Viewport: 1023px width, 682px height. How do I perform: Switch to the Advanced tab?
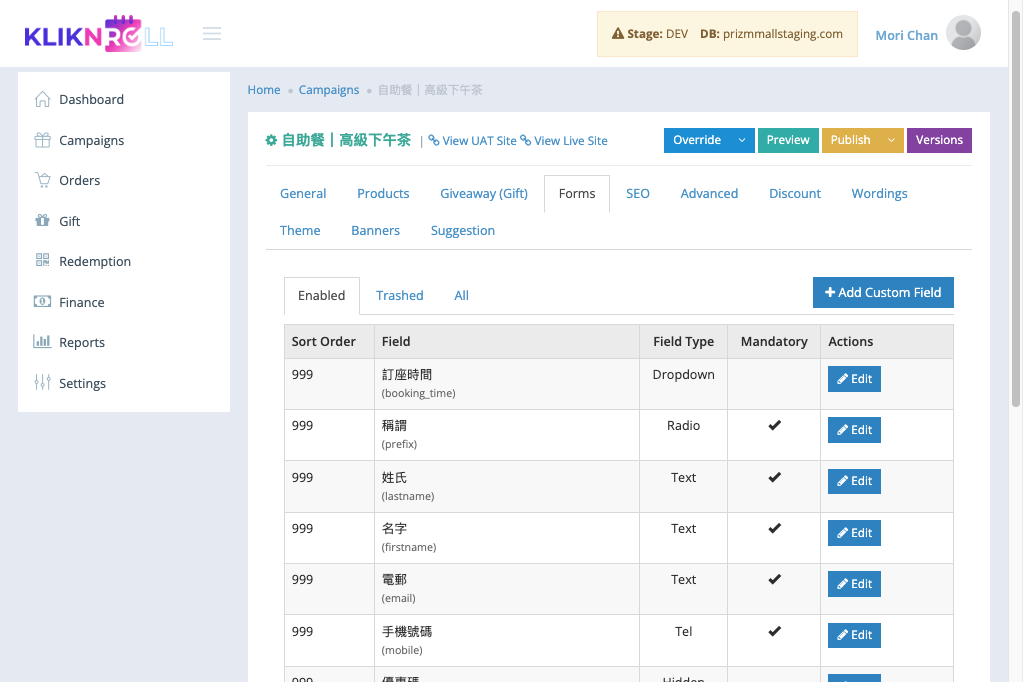[x=709, y=194]
